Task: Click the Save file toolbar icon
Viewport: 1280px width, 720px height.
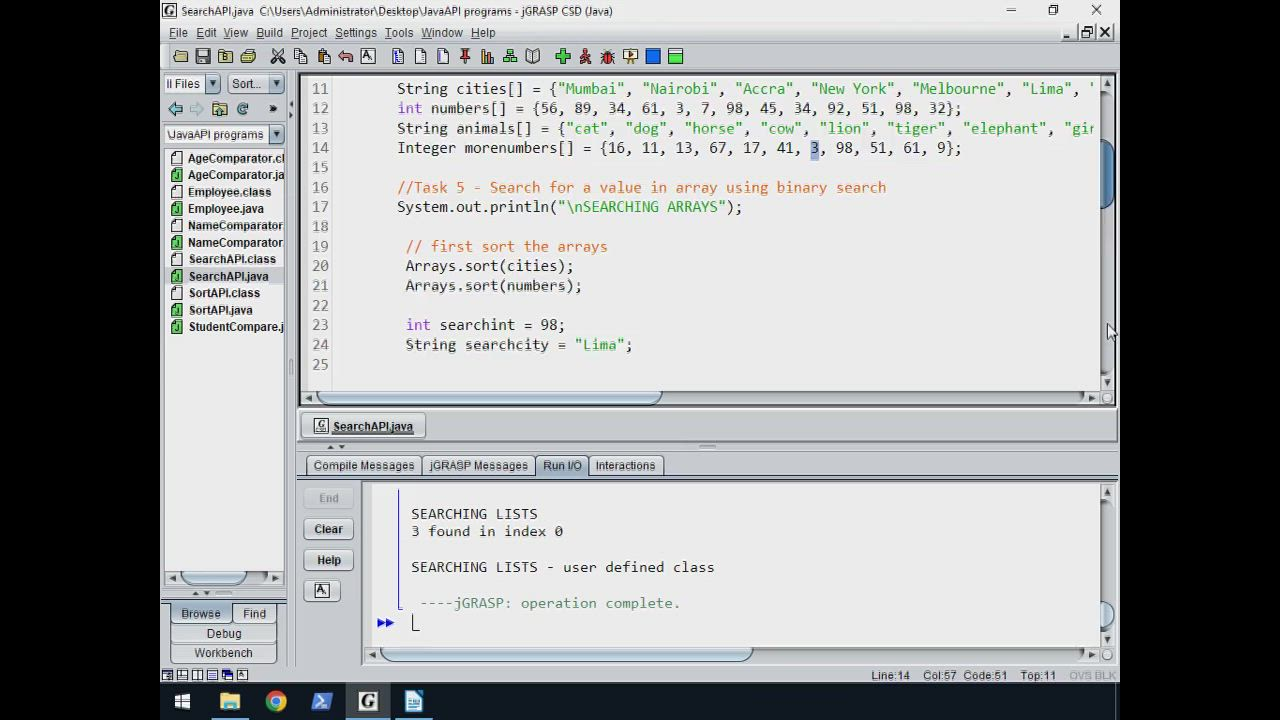Action: pos(203,57)
